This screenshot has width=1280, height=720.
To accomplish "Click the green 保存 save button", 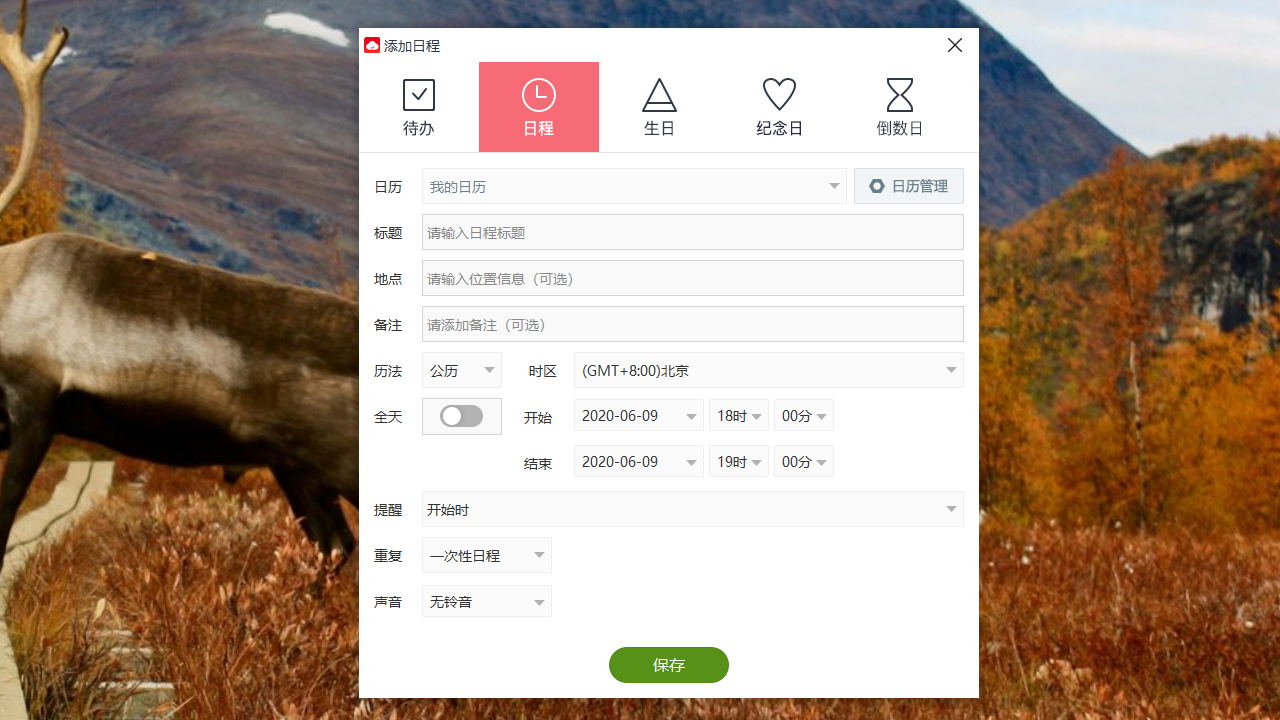I will coord(668,664).
